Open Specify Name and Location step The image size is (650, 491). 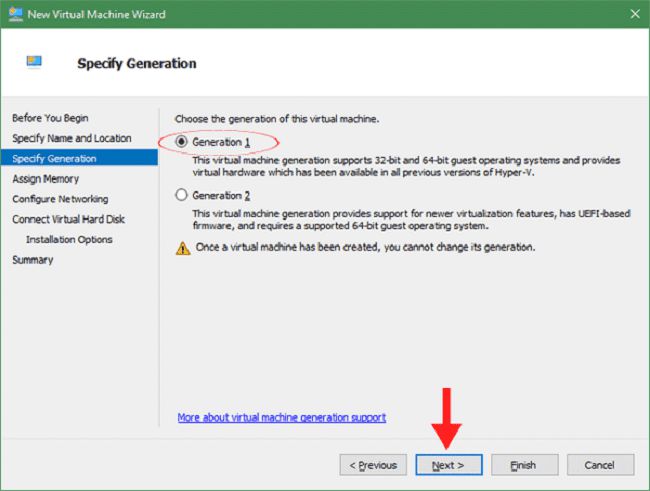(72, 138)
